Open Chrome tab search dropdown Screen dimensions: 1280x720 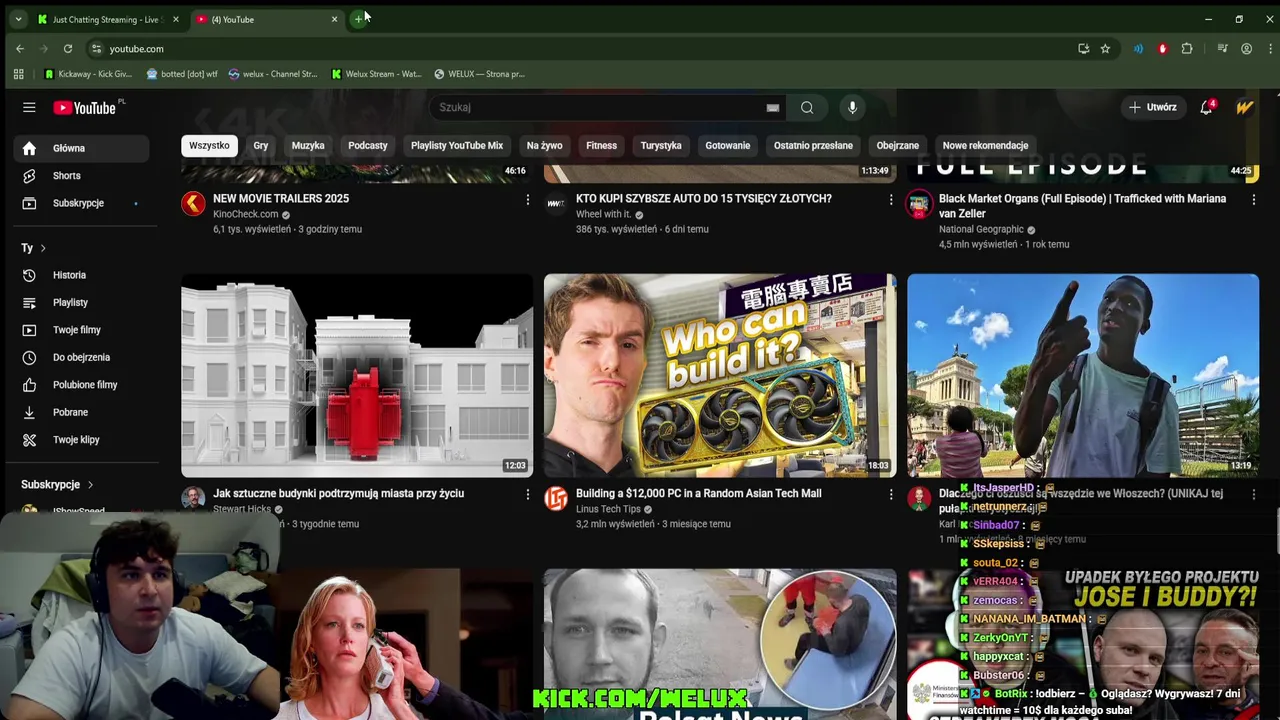tap(18, 19)
